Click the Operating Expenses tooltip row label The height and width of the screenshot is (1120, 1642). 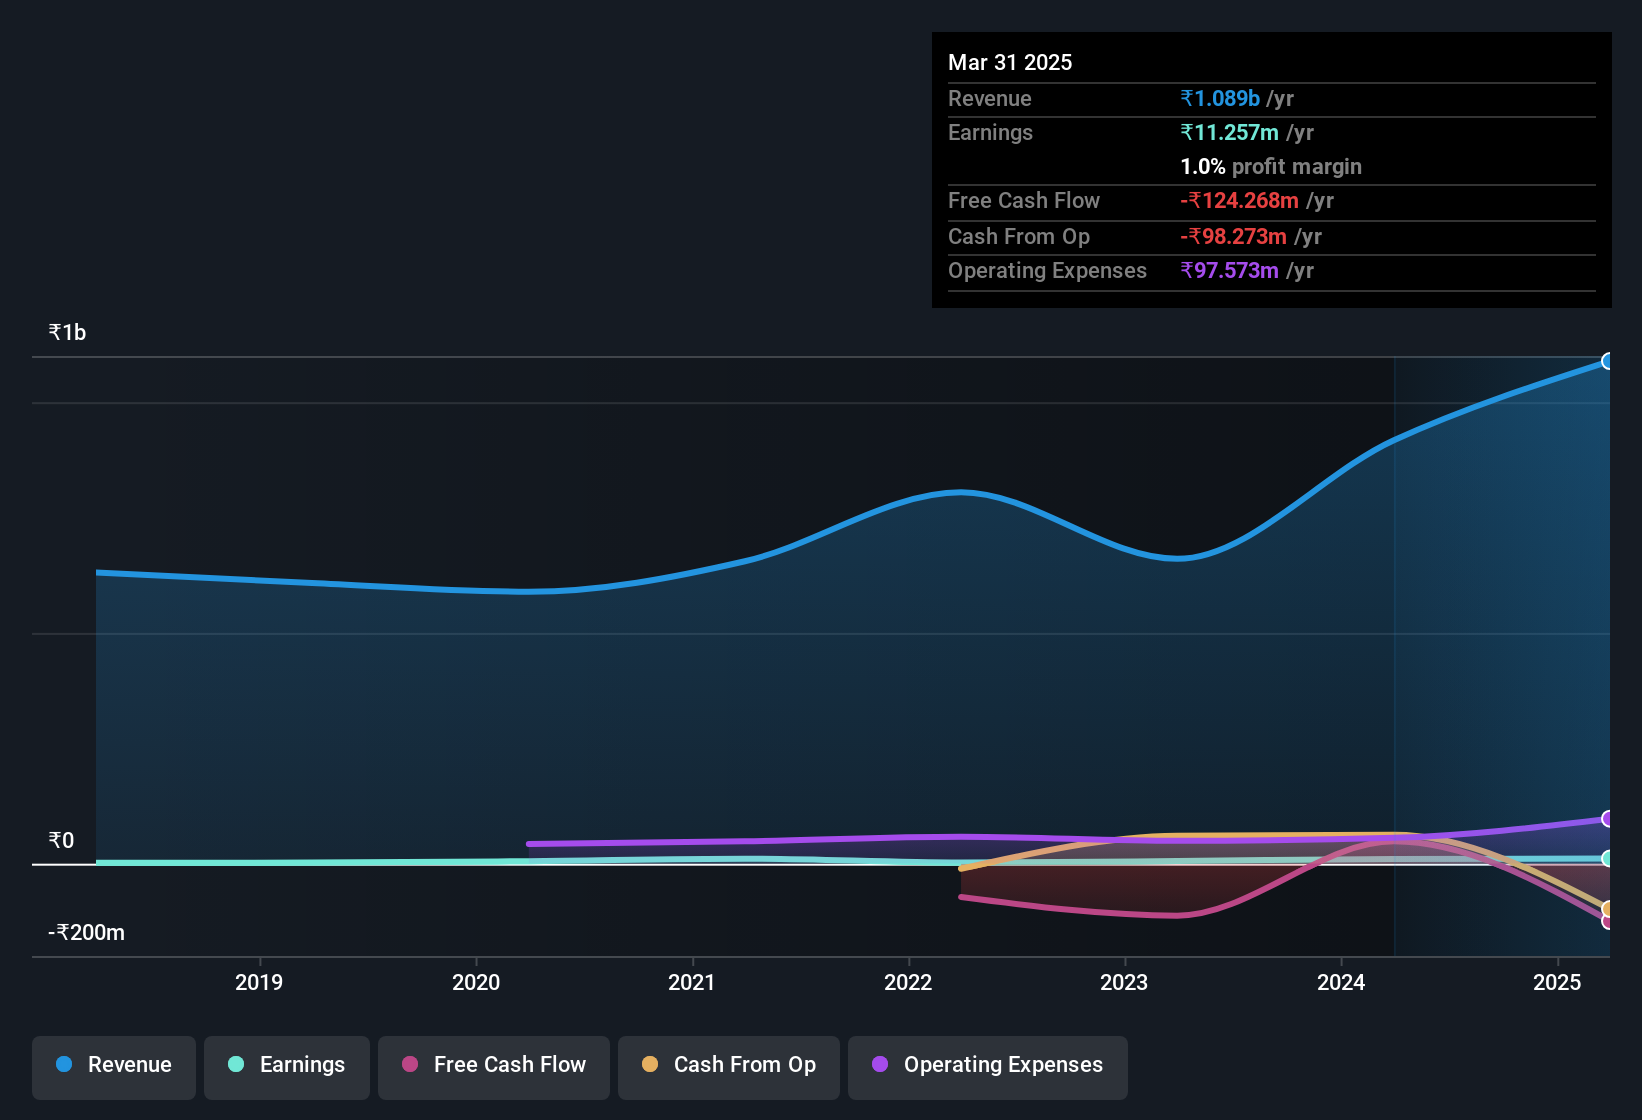1047,270
